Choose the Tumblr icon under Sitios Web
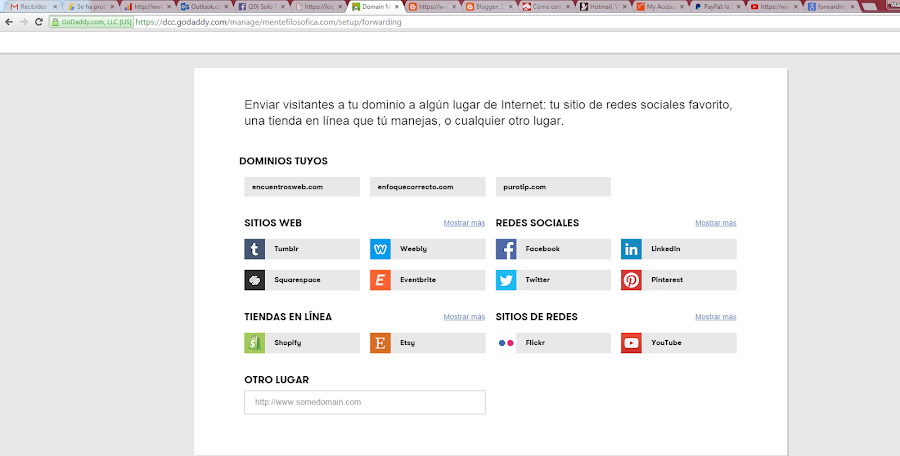900x456 pixels. (254, 249)
